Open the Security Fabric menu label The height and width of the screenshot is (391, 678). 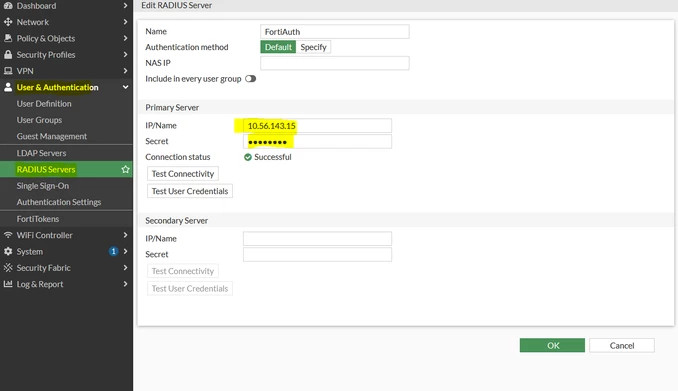click(x=43, y=268)
